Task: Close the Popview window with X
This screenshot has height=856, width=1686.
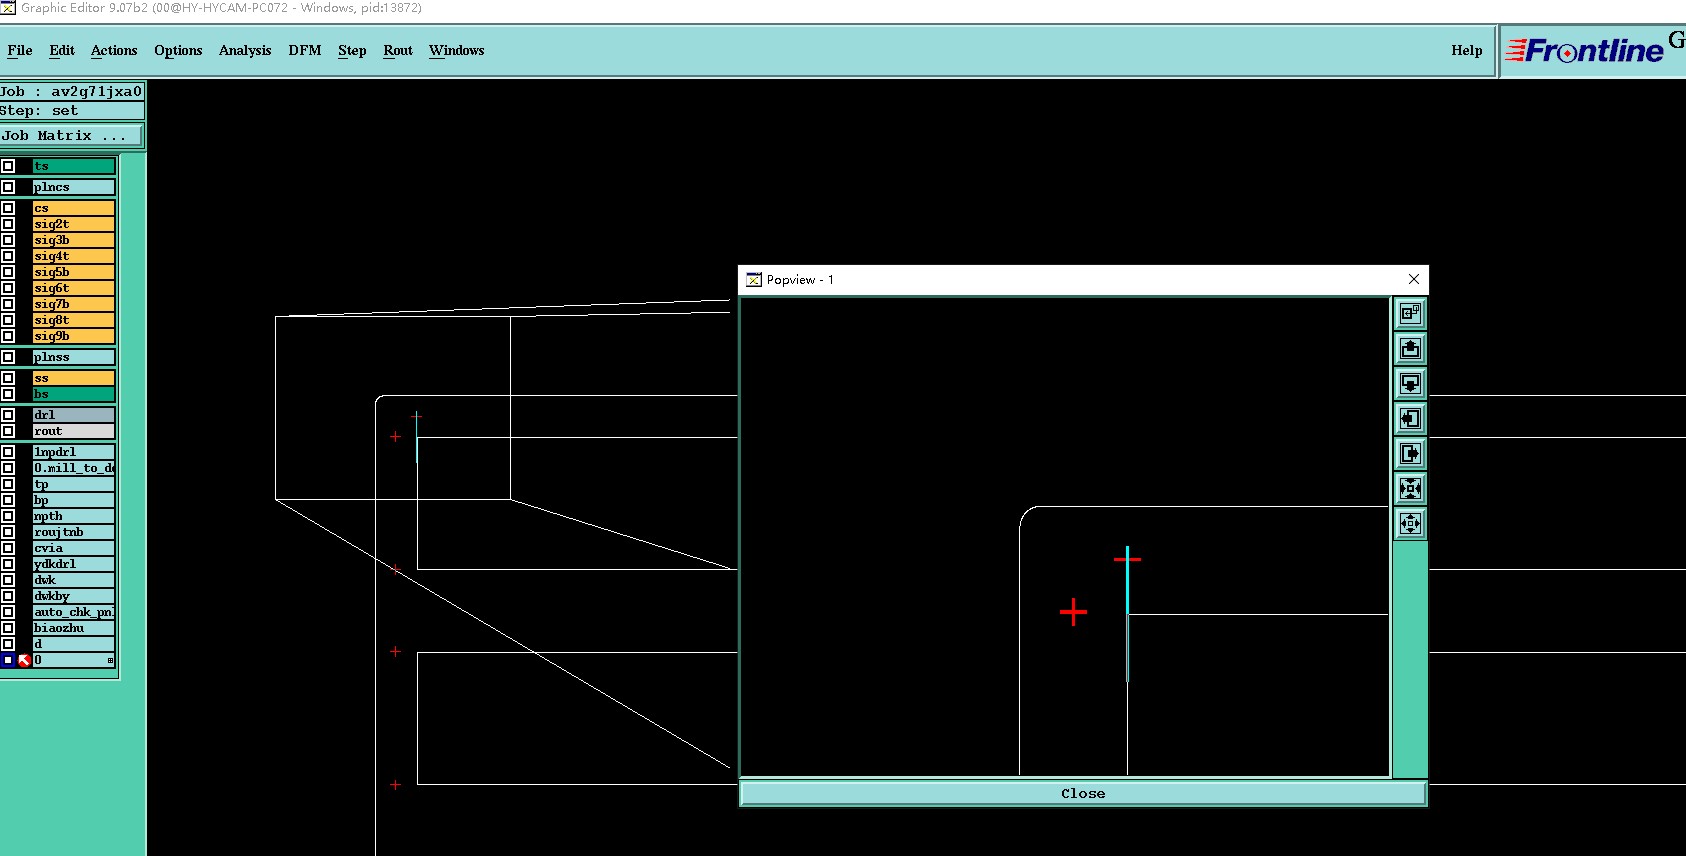Action: [1413, 279]
